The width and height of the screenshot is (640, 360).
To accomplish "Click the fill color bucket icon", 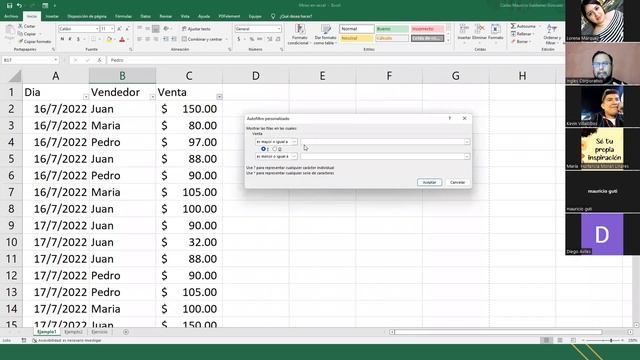I will tap(109, 39).
